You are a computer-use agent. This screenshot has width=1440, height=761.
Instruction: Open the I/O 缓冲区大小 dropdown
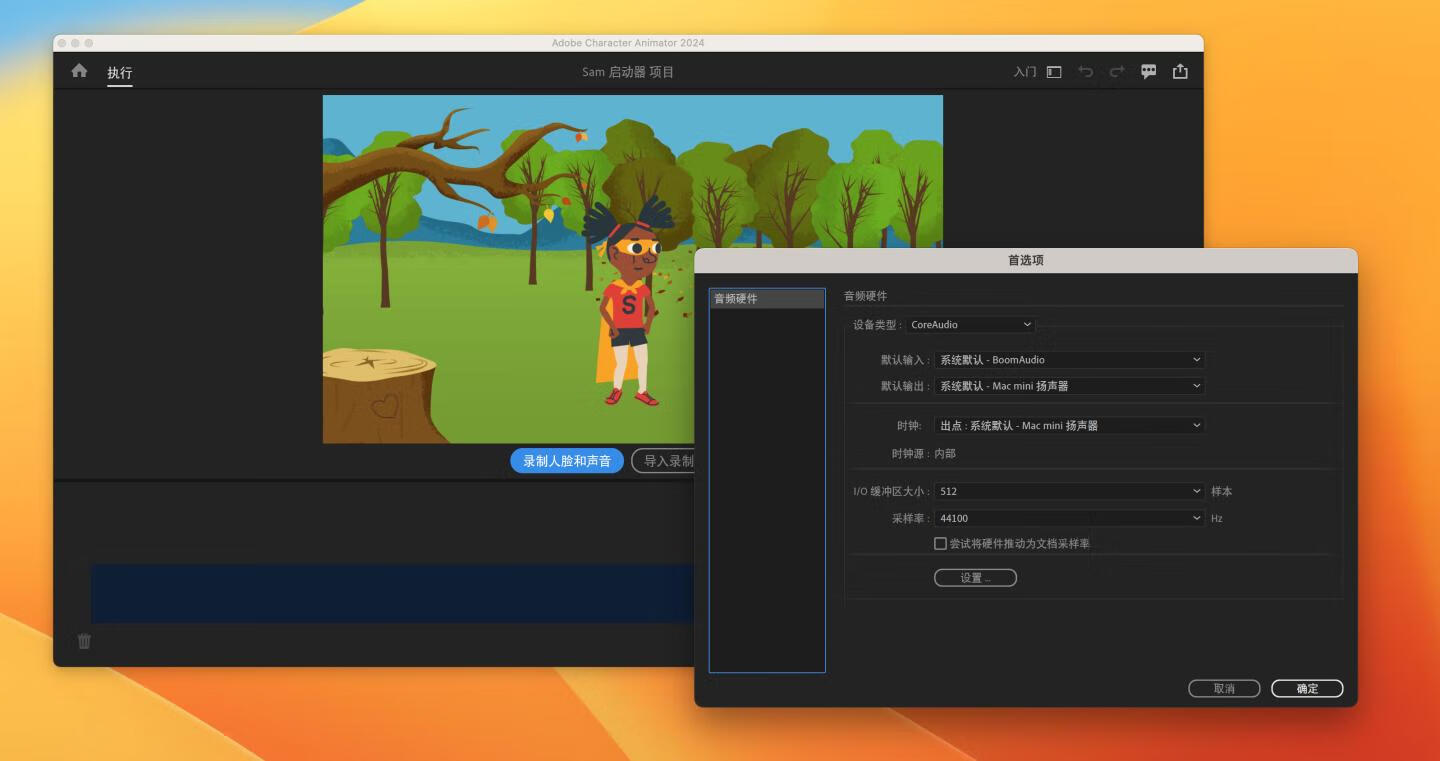(1069, 492)
